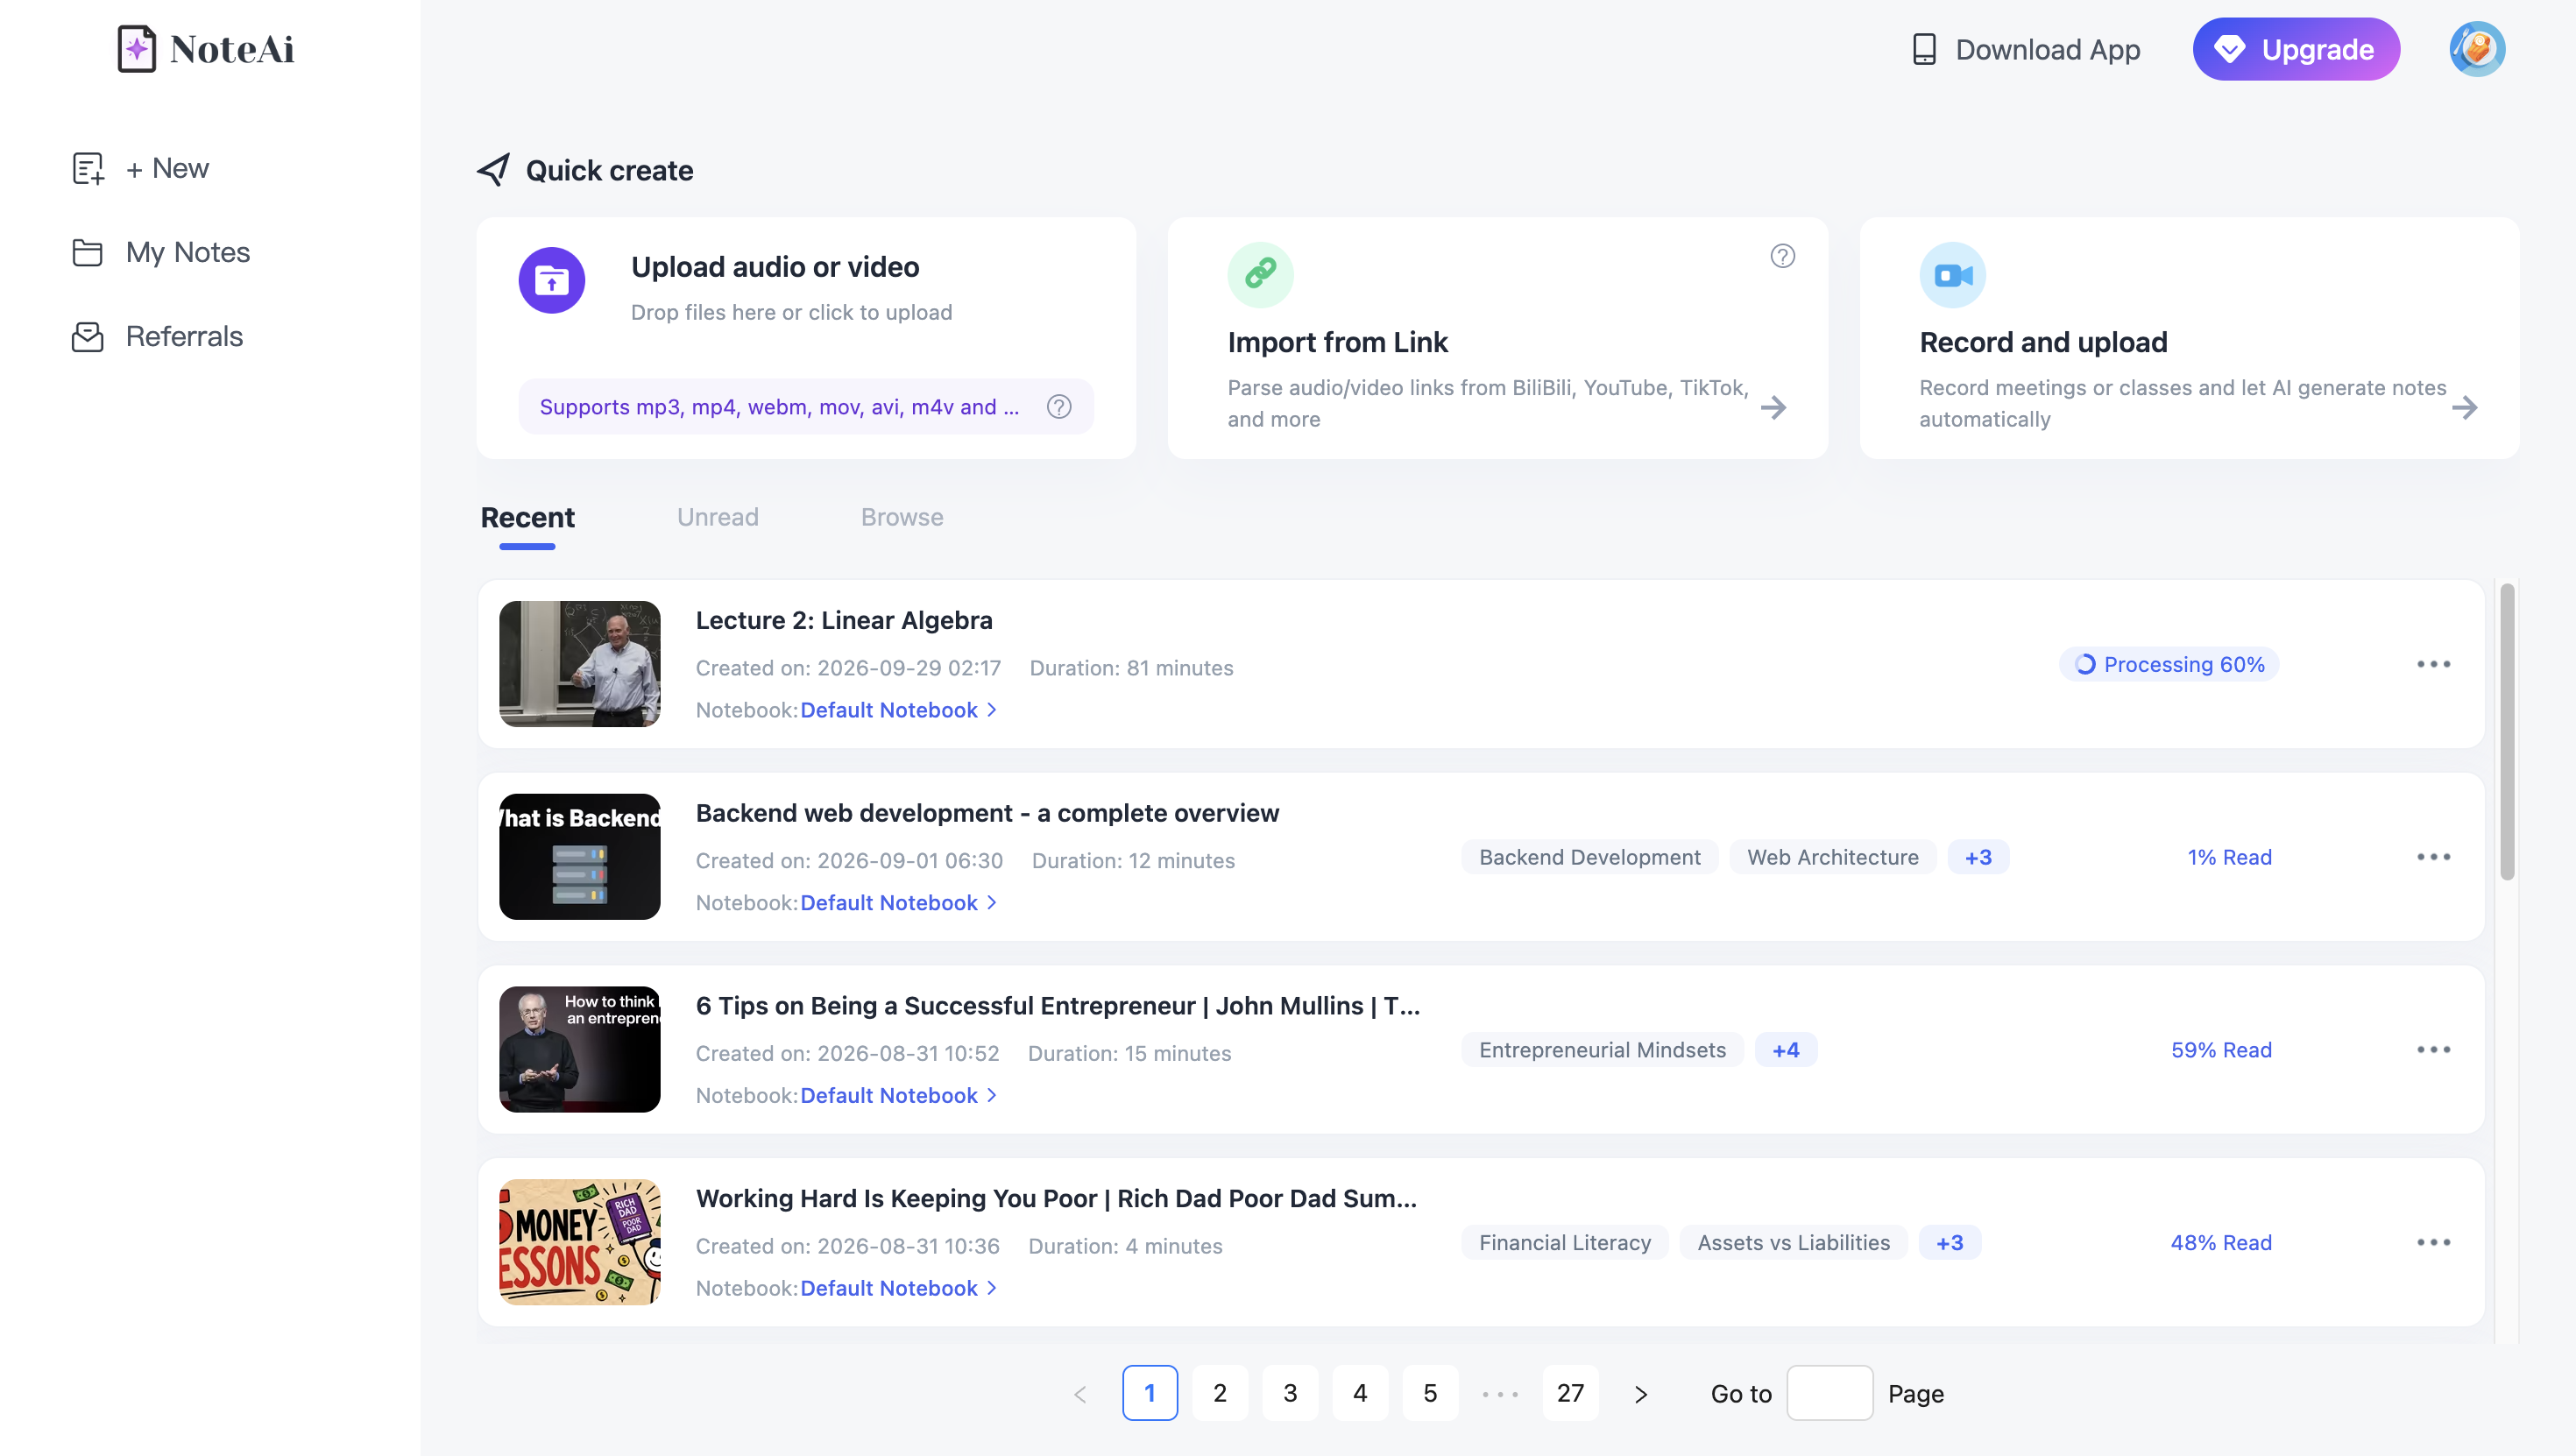Switch to the Recent tab
The image size is (2576, 1456).
(x=527, y=518)
